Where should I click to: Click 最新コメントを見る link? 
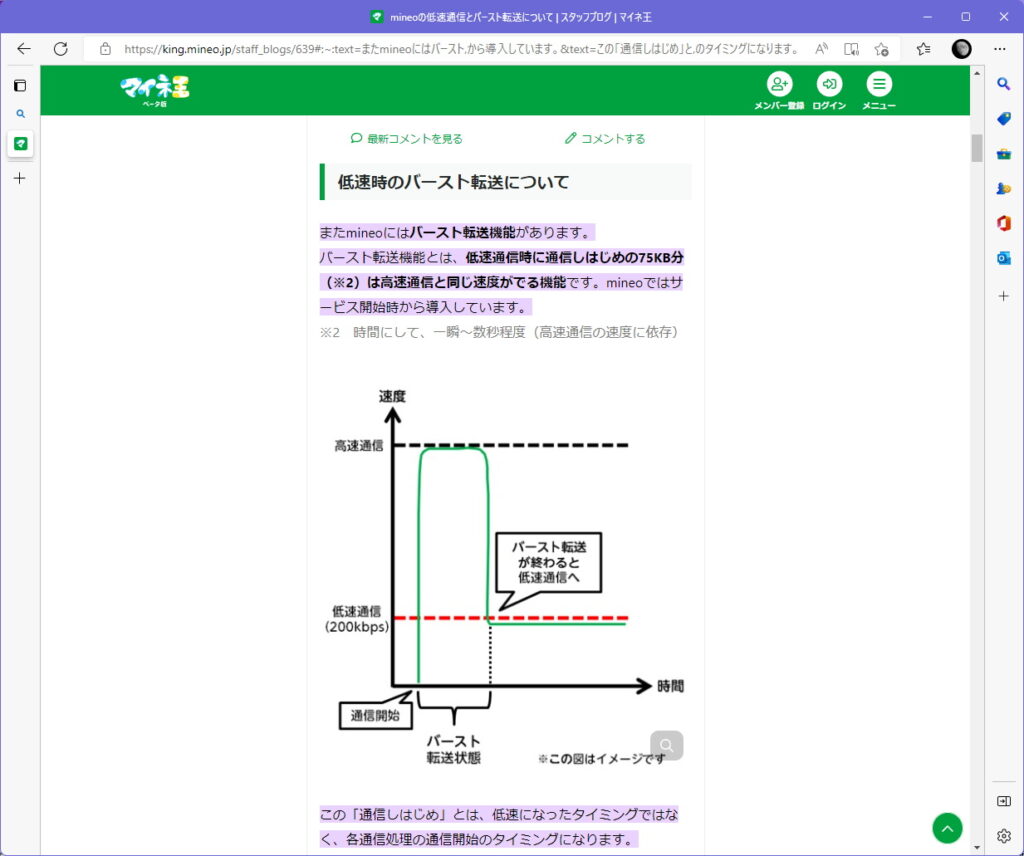click(x=406, y=138)
